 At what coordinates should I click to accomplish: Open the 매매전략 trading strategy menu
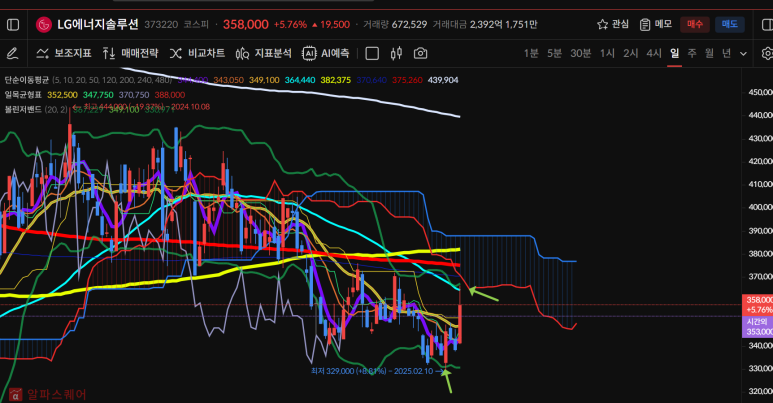(131, 53)
